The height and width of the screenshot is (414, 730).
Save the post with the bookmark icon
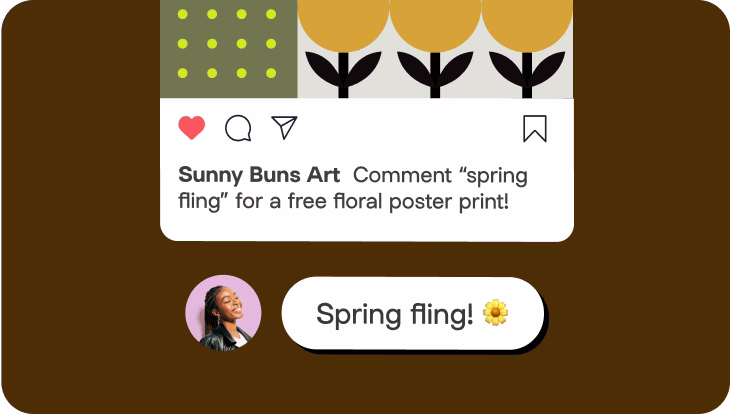[535, 129]
